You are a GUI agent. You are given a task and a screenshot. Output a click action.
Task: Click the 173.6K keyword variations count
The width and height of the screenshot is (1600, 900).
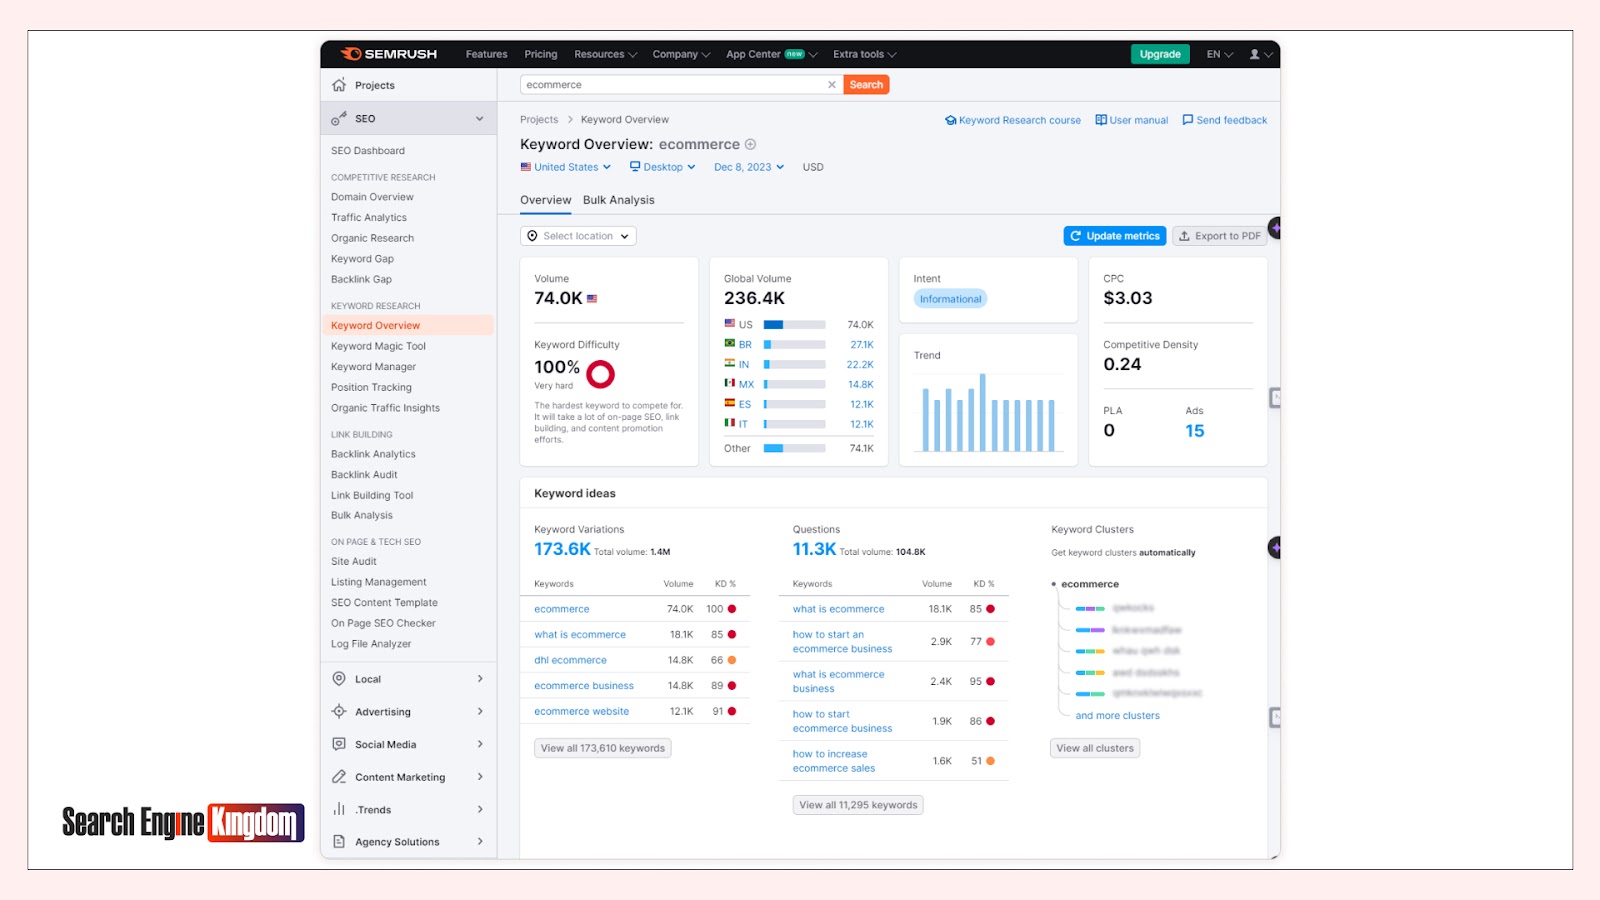[562, 549]
